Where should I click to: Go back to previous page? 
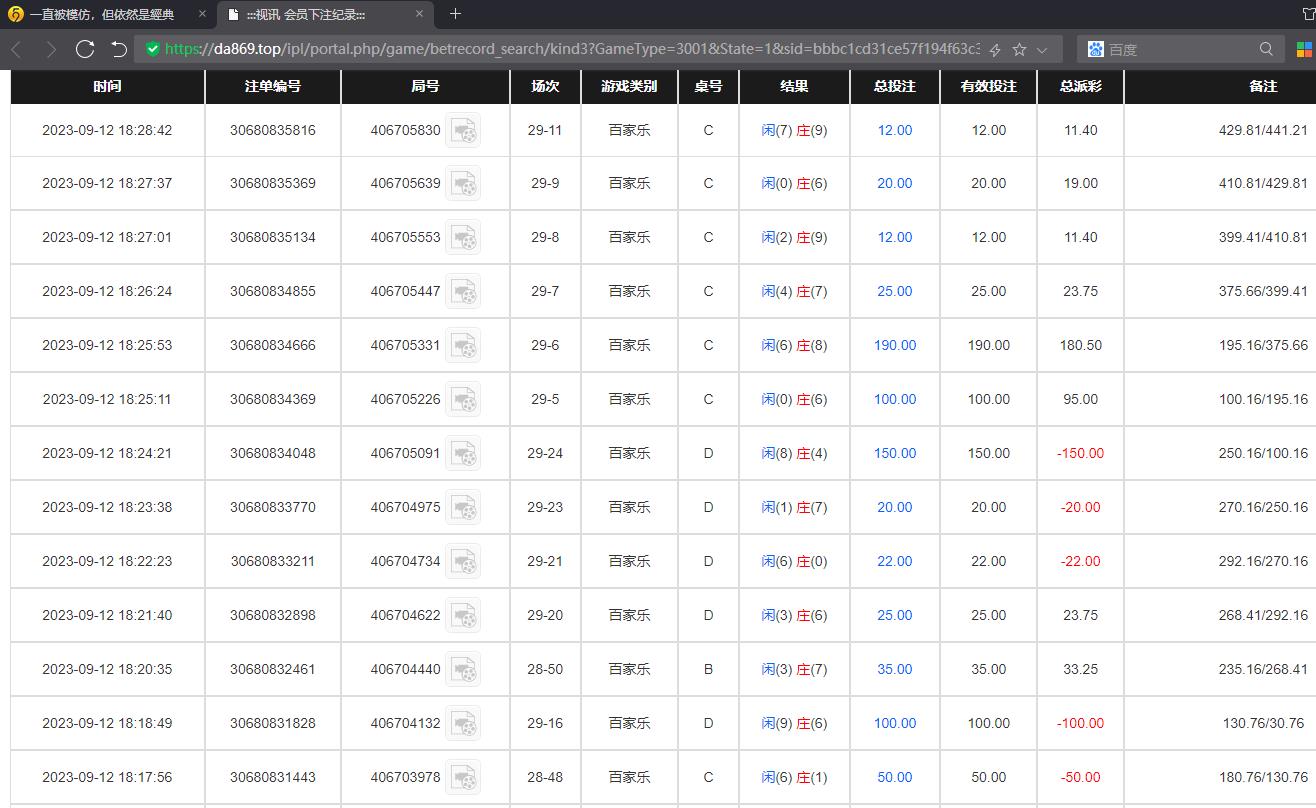coord(17,49)
